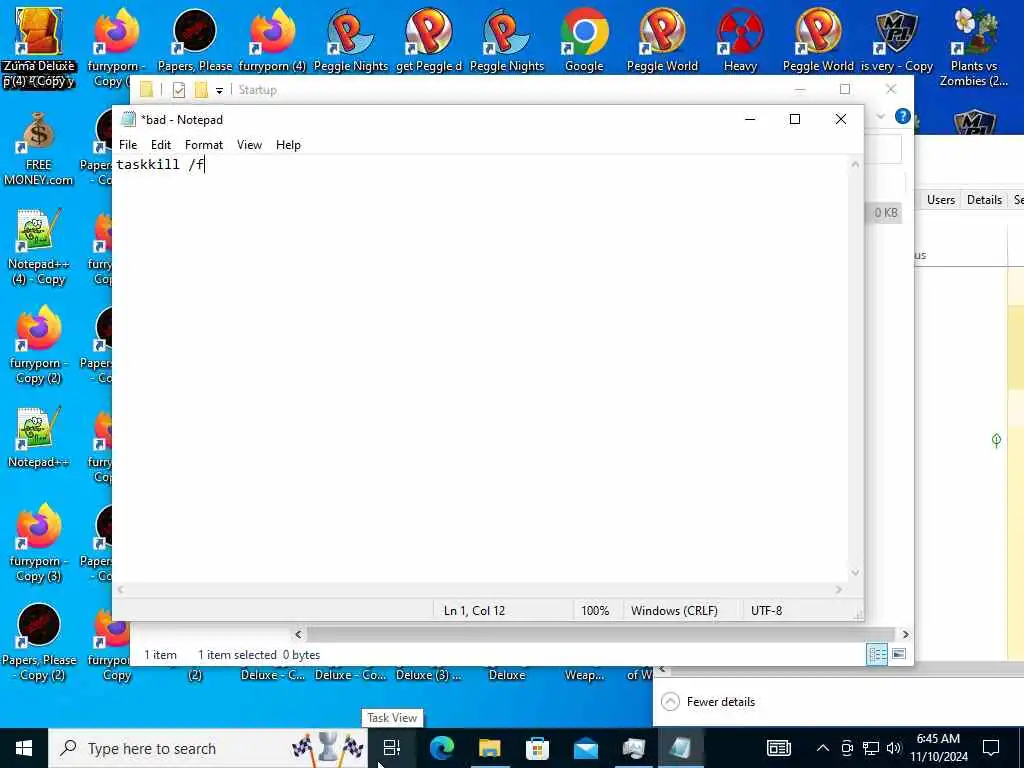The height and width of the screenshot is (768, 1024).
Task: Open the Edit menu in Notepad
Action: (161, 145)
